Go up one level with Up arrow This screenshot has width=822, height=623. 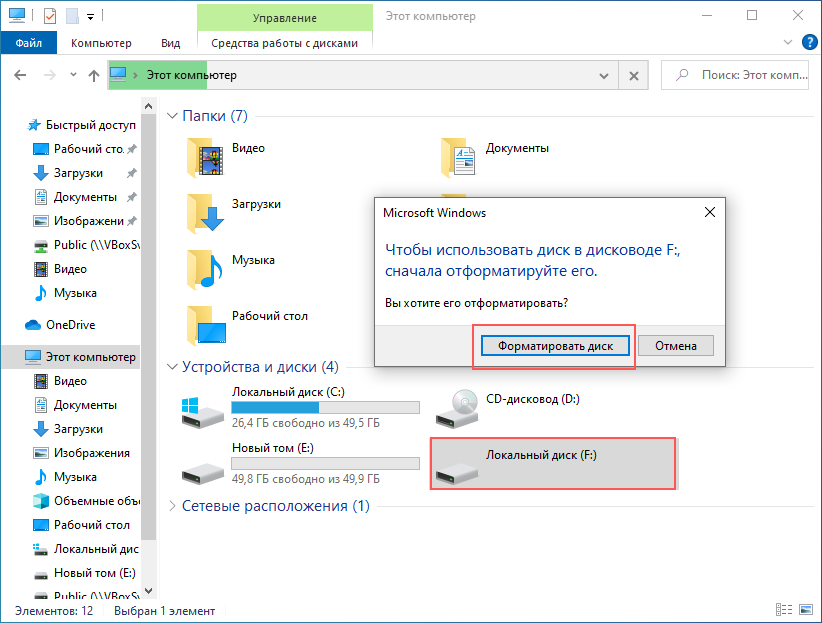94,75
